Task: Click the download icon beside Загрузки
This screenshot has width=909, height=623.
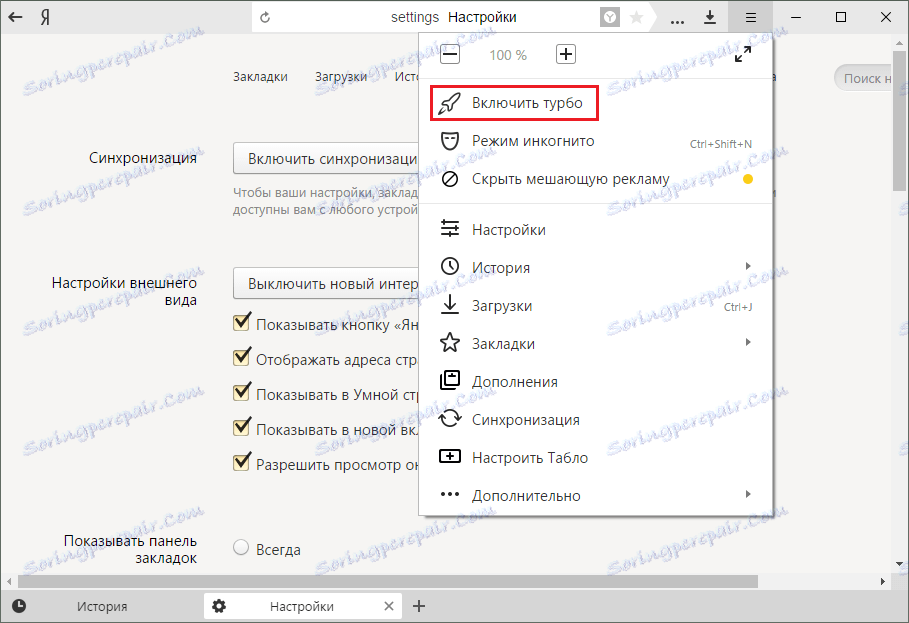Action: (450, 305)
